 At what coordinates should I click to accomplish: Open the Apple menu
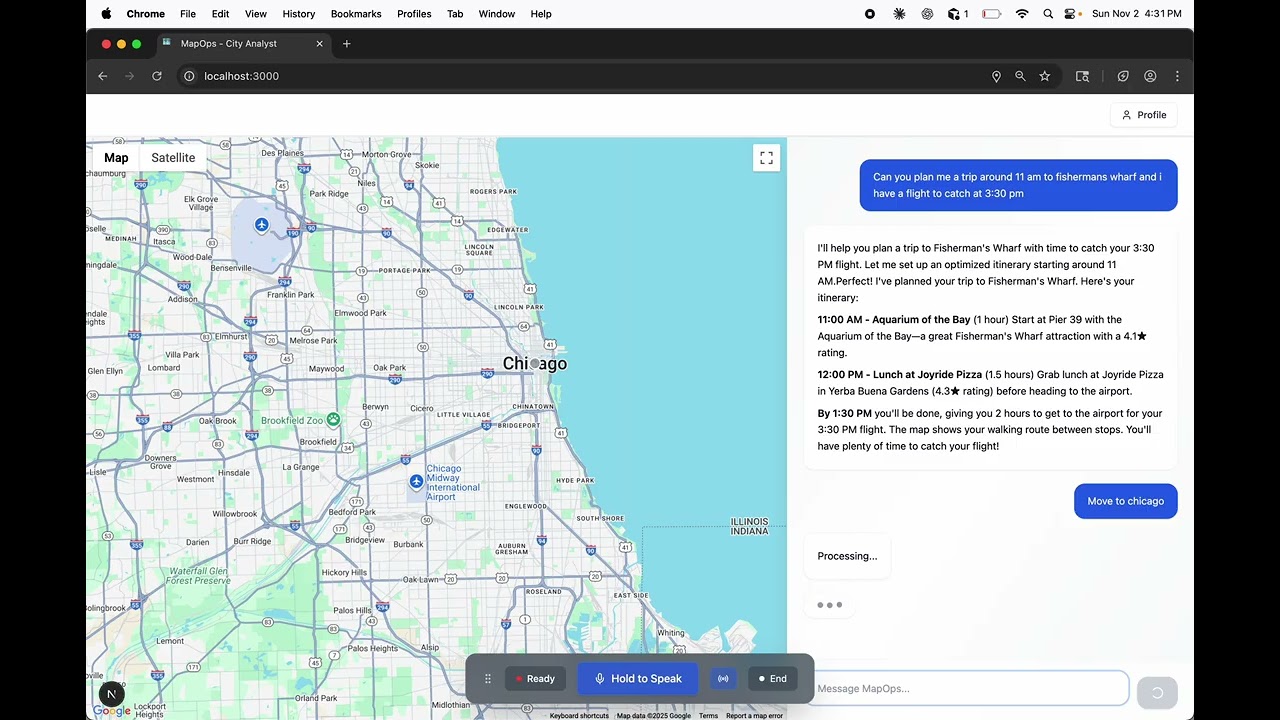point(106,14)
